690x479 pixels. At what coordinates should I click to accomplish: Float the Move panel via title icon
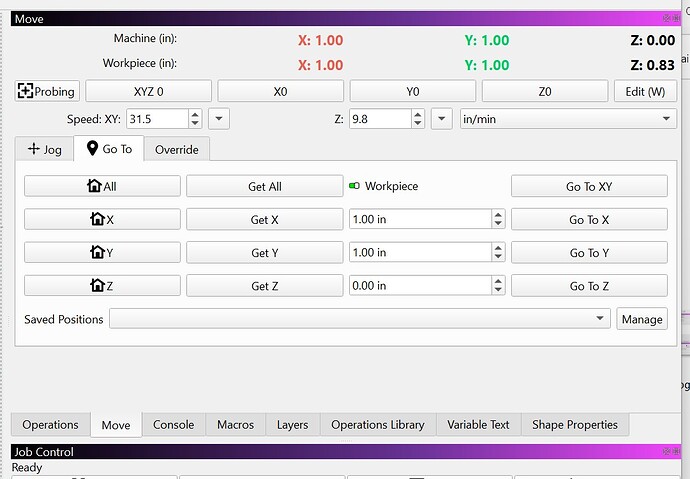(666, 18)
